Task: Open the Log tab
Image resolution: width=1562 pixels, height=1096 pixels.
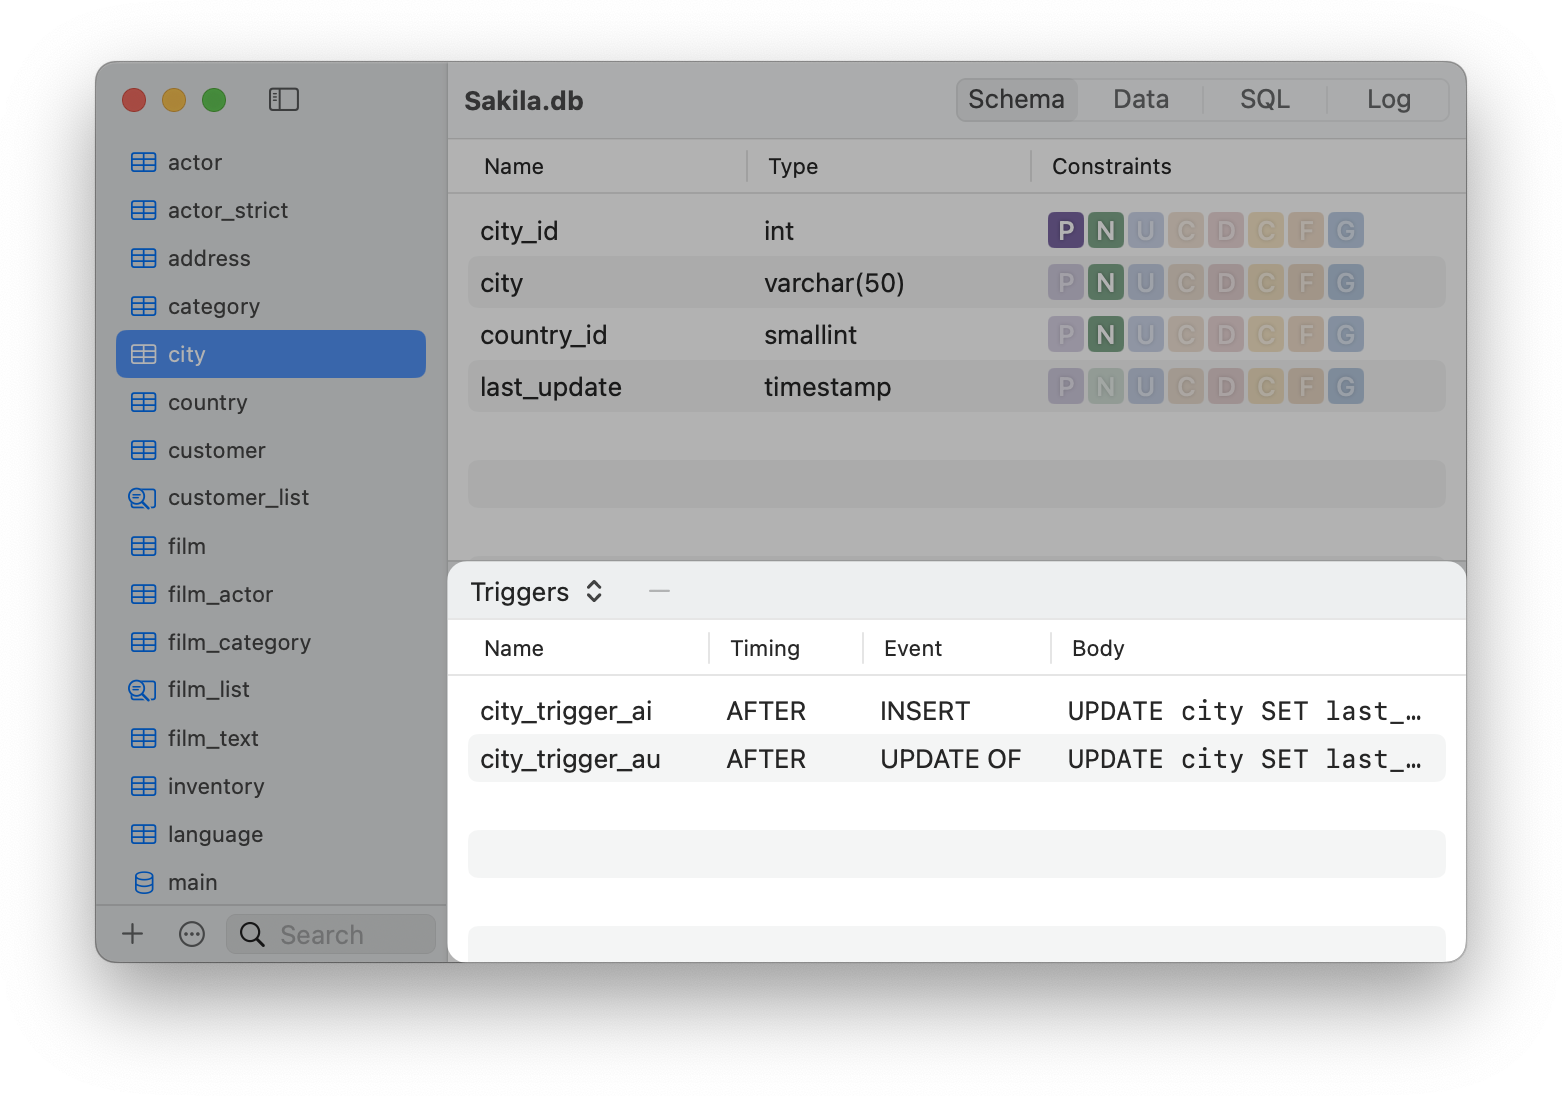Action: [1389, 100]
